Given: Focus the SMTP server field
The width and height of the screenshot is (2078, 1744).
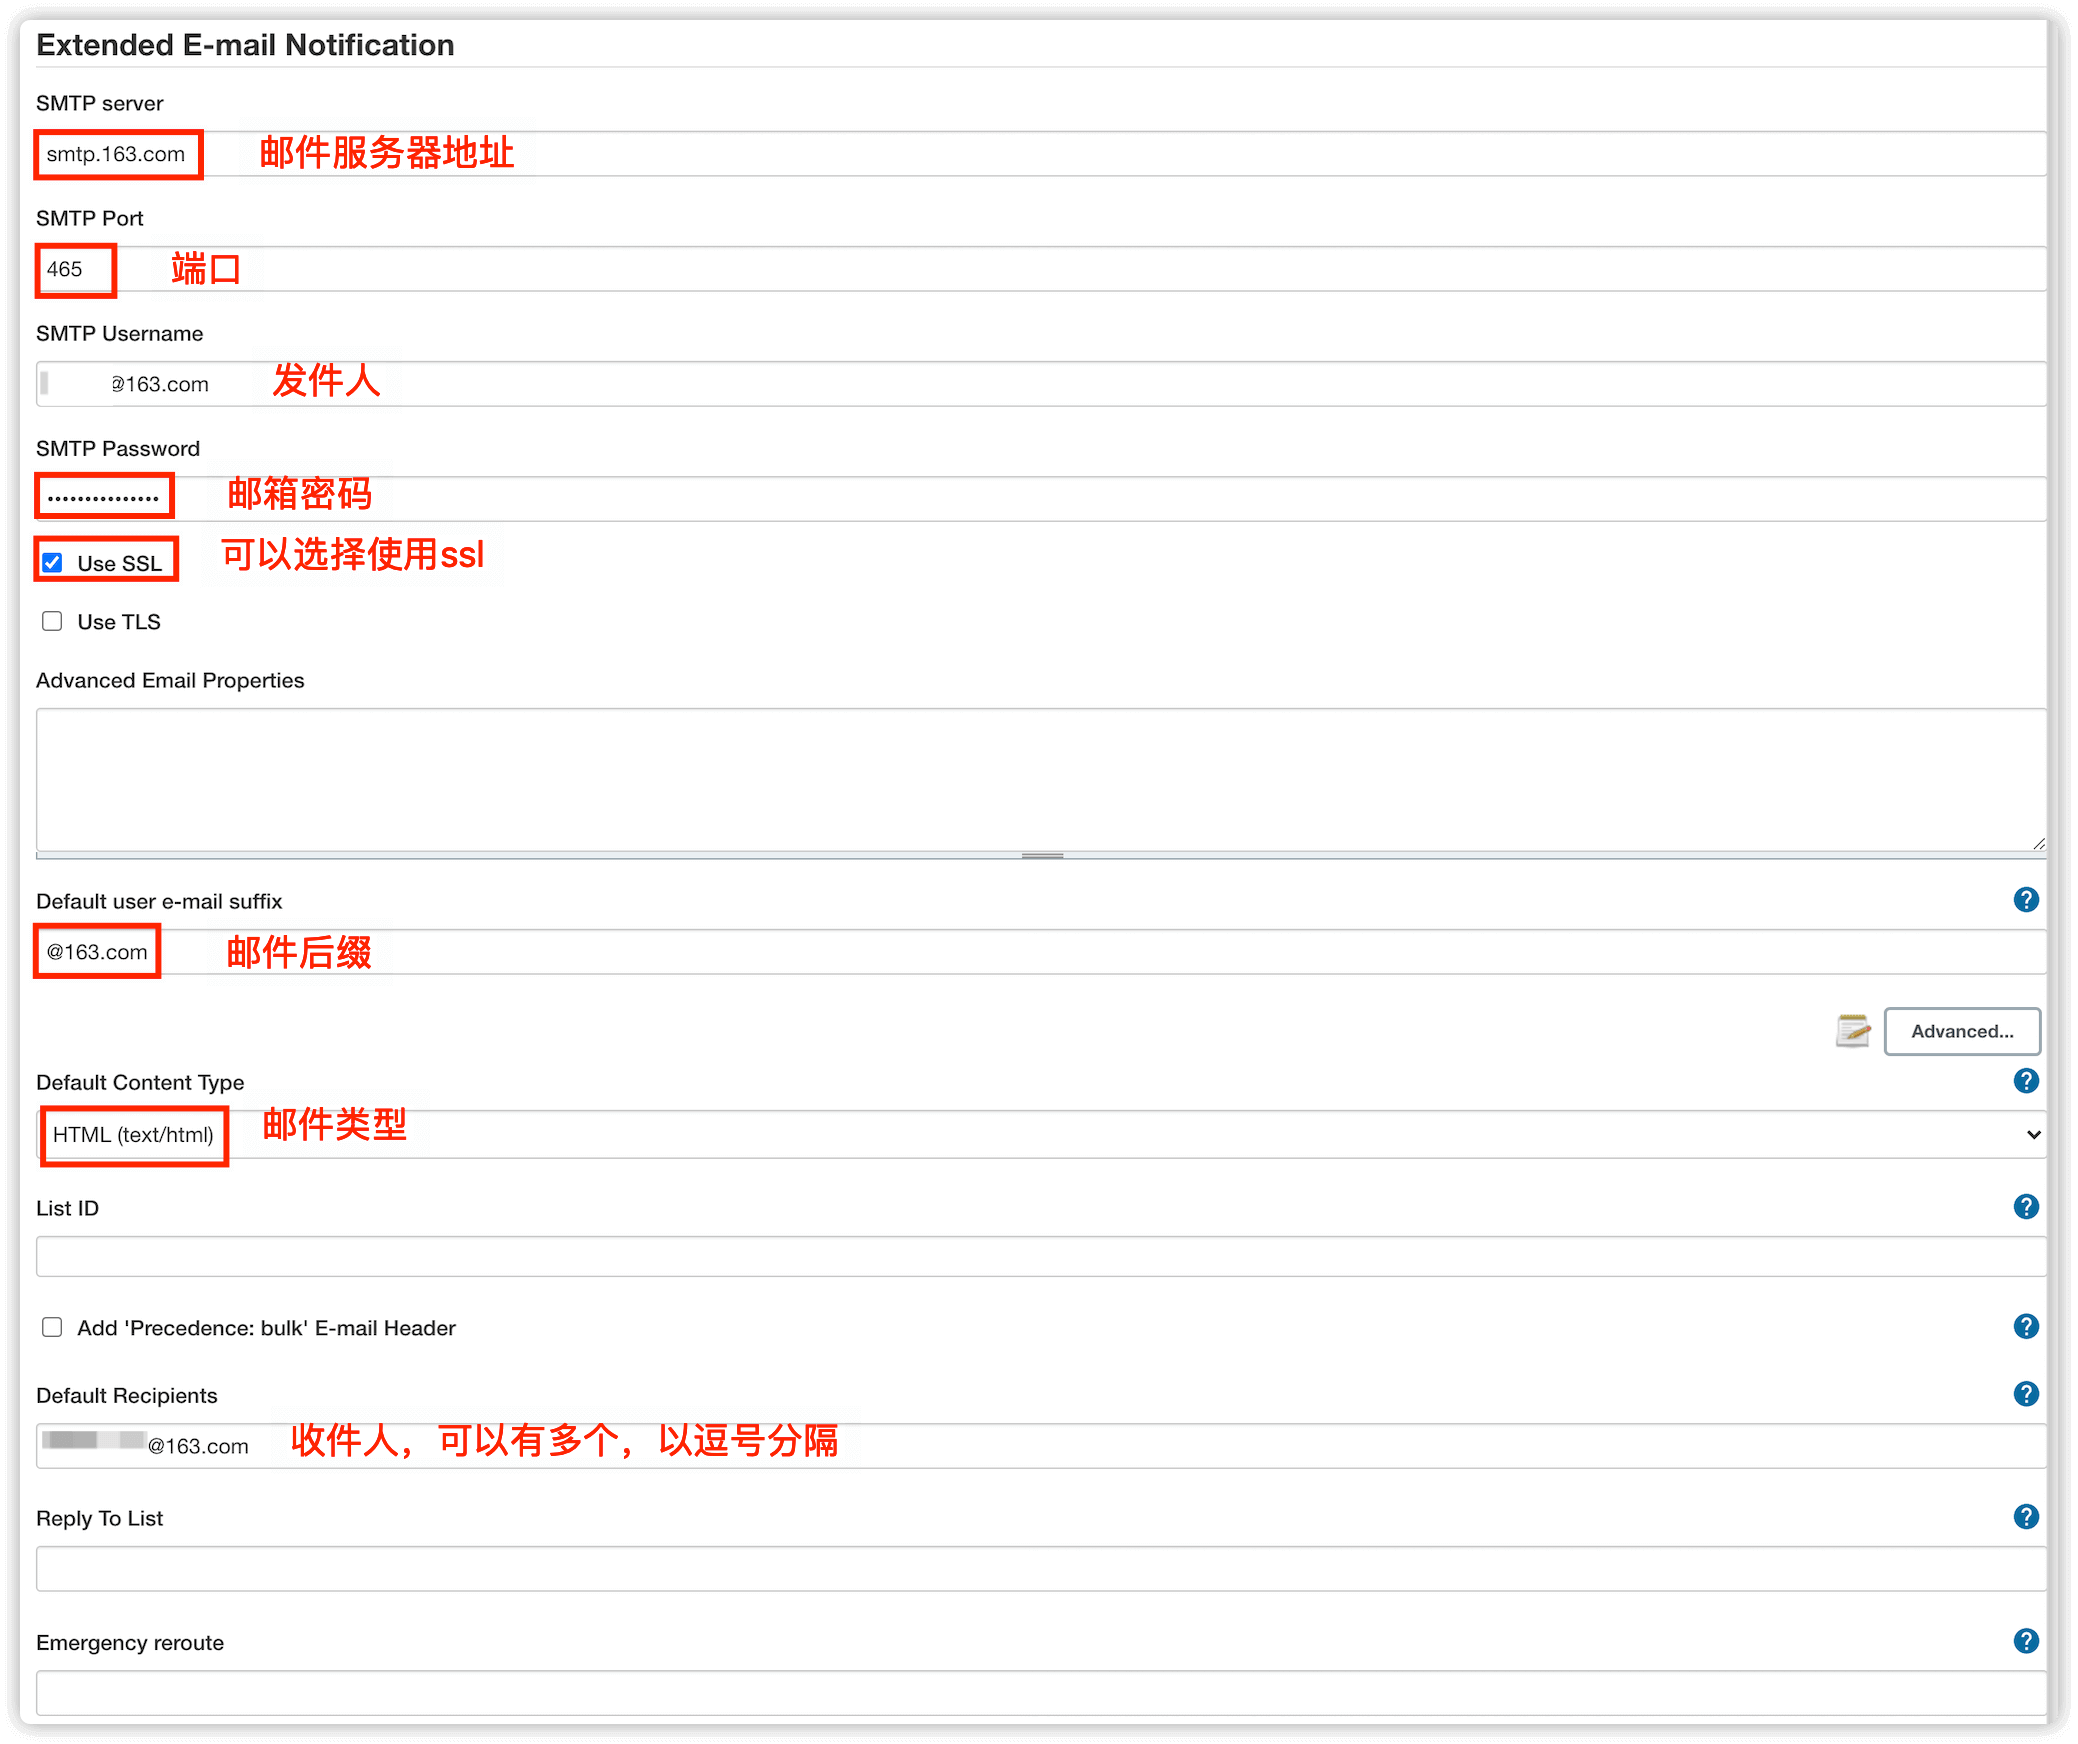Looking at the screenshot, I should [x=1041, y=154].
